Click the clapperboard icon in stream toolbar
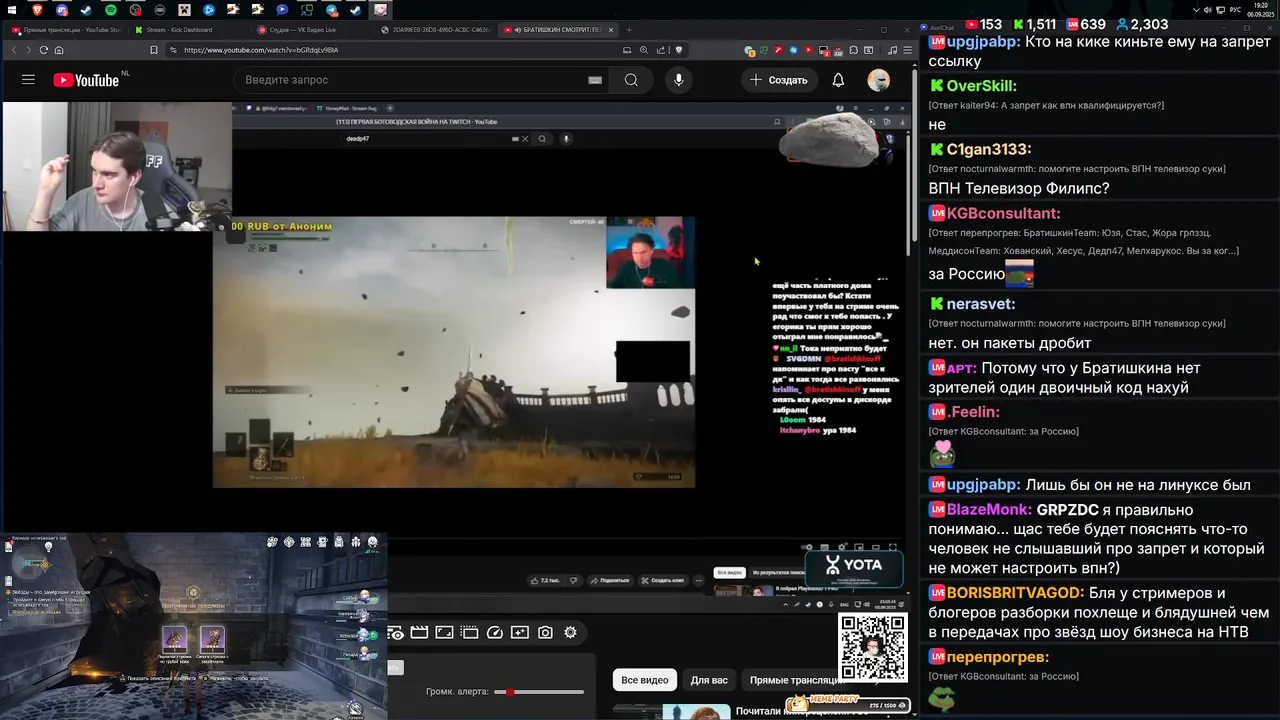This screenshot has height=720, width=1280. [419, 633]
